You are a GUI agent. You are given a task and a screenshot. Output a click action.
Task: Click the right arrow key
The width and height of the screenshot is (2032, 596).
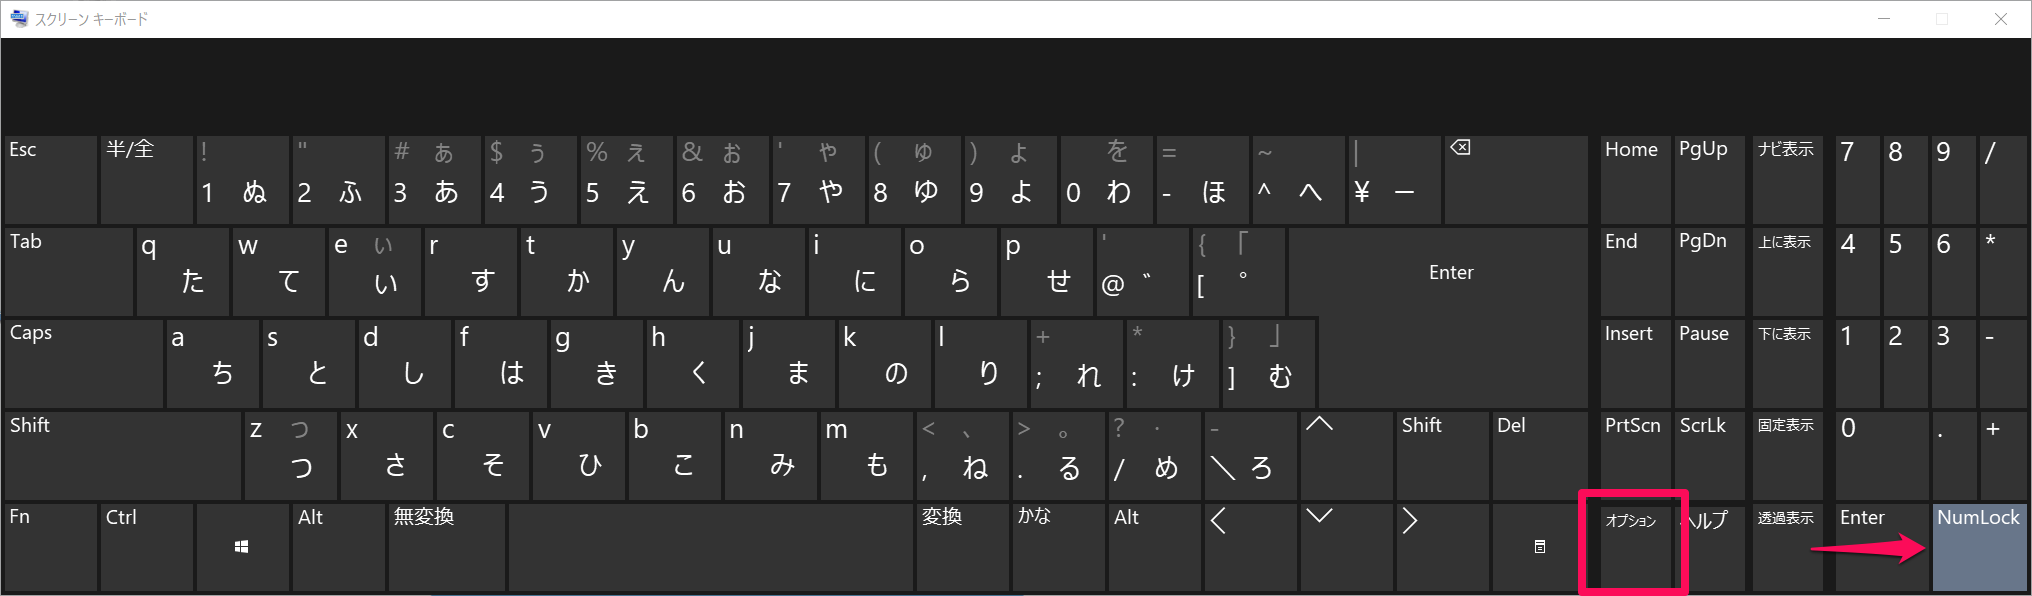[1443, 547]
